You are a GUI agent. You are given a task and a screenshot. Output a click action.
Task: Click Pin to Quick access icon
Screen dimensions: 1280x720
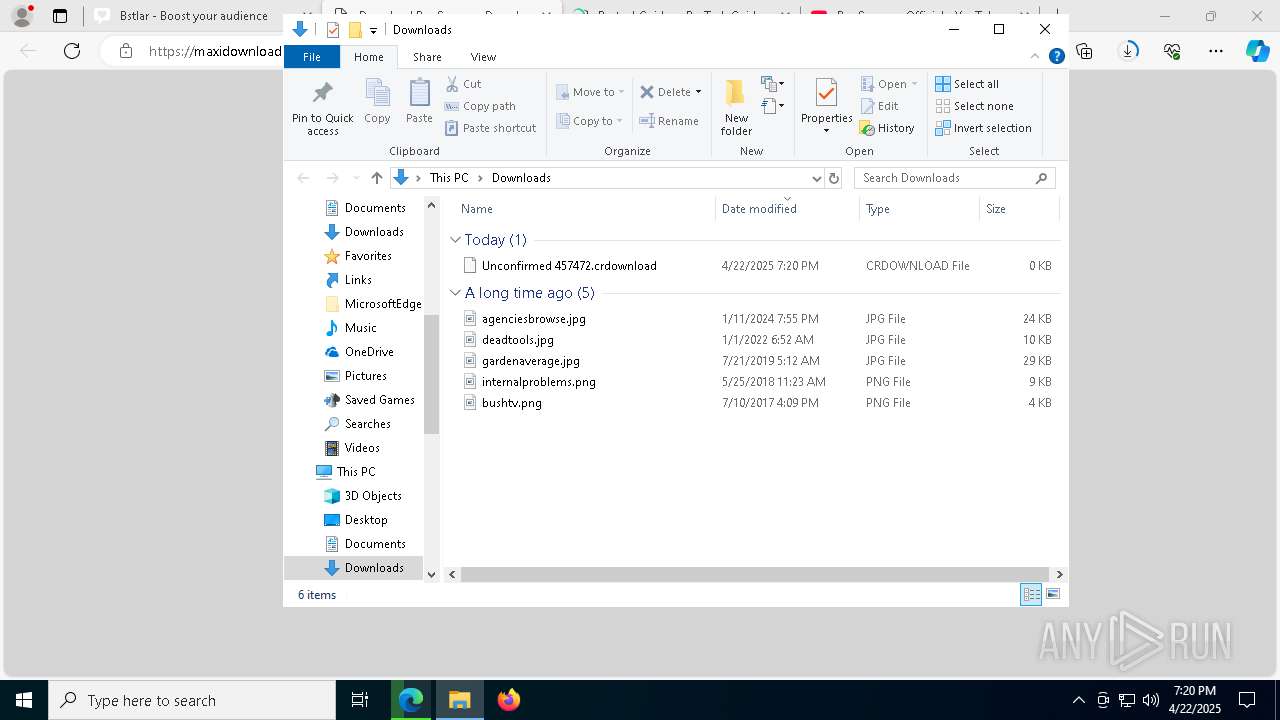click(322, 93)
